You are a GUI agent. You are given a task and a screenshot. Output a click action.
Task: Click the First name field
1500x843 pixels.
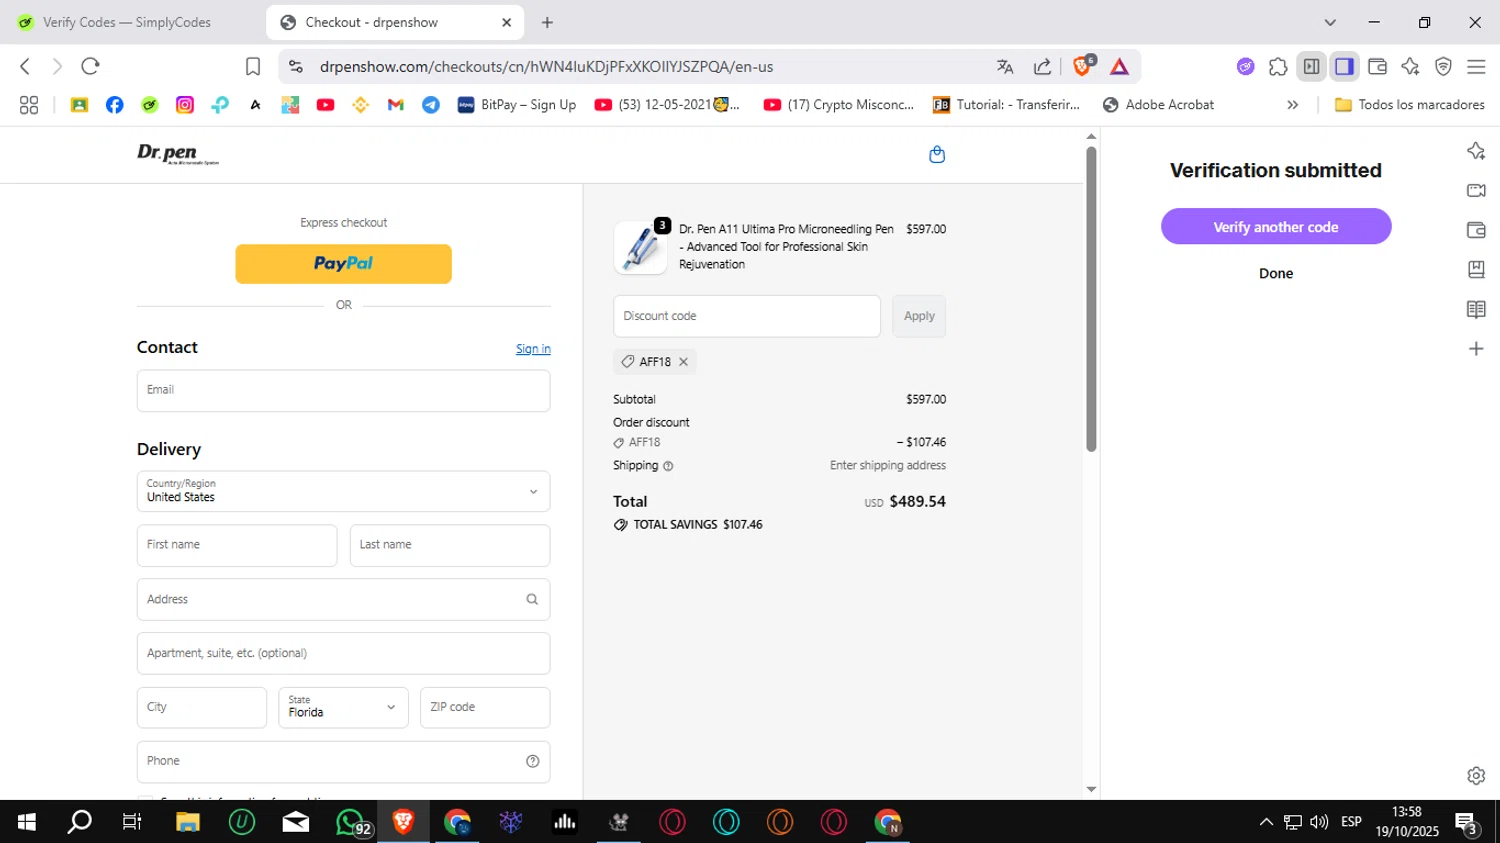(x=237, y=545)
